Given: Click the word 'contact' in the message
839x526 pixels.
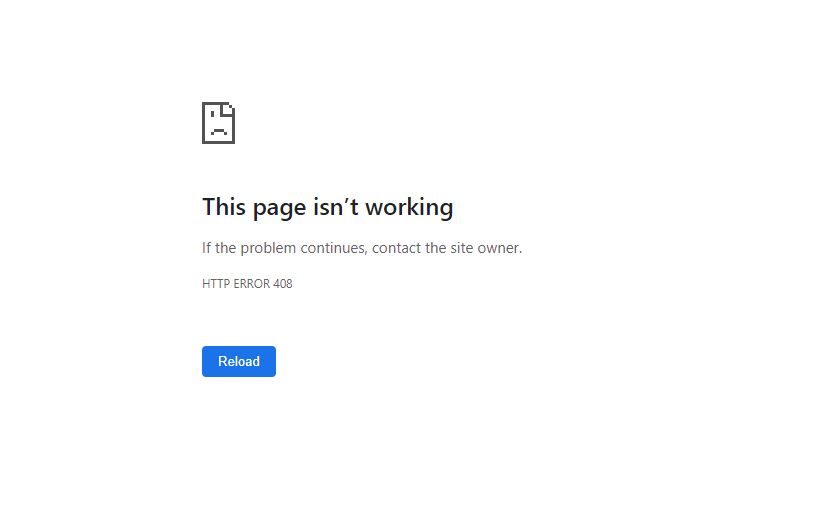Looking at the screenshot, I should coord(396,248).
